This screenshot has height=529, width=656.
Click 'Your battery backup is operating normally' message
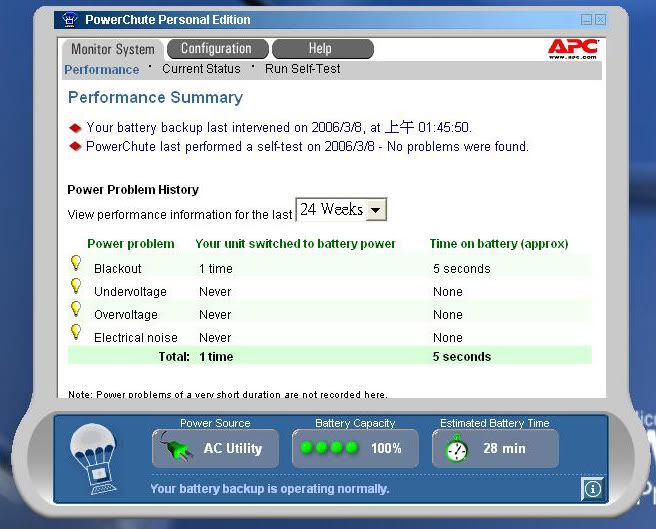click(x=270, y=489)
